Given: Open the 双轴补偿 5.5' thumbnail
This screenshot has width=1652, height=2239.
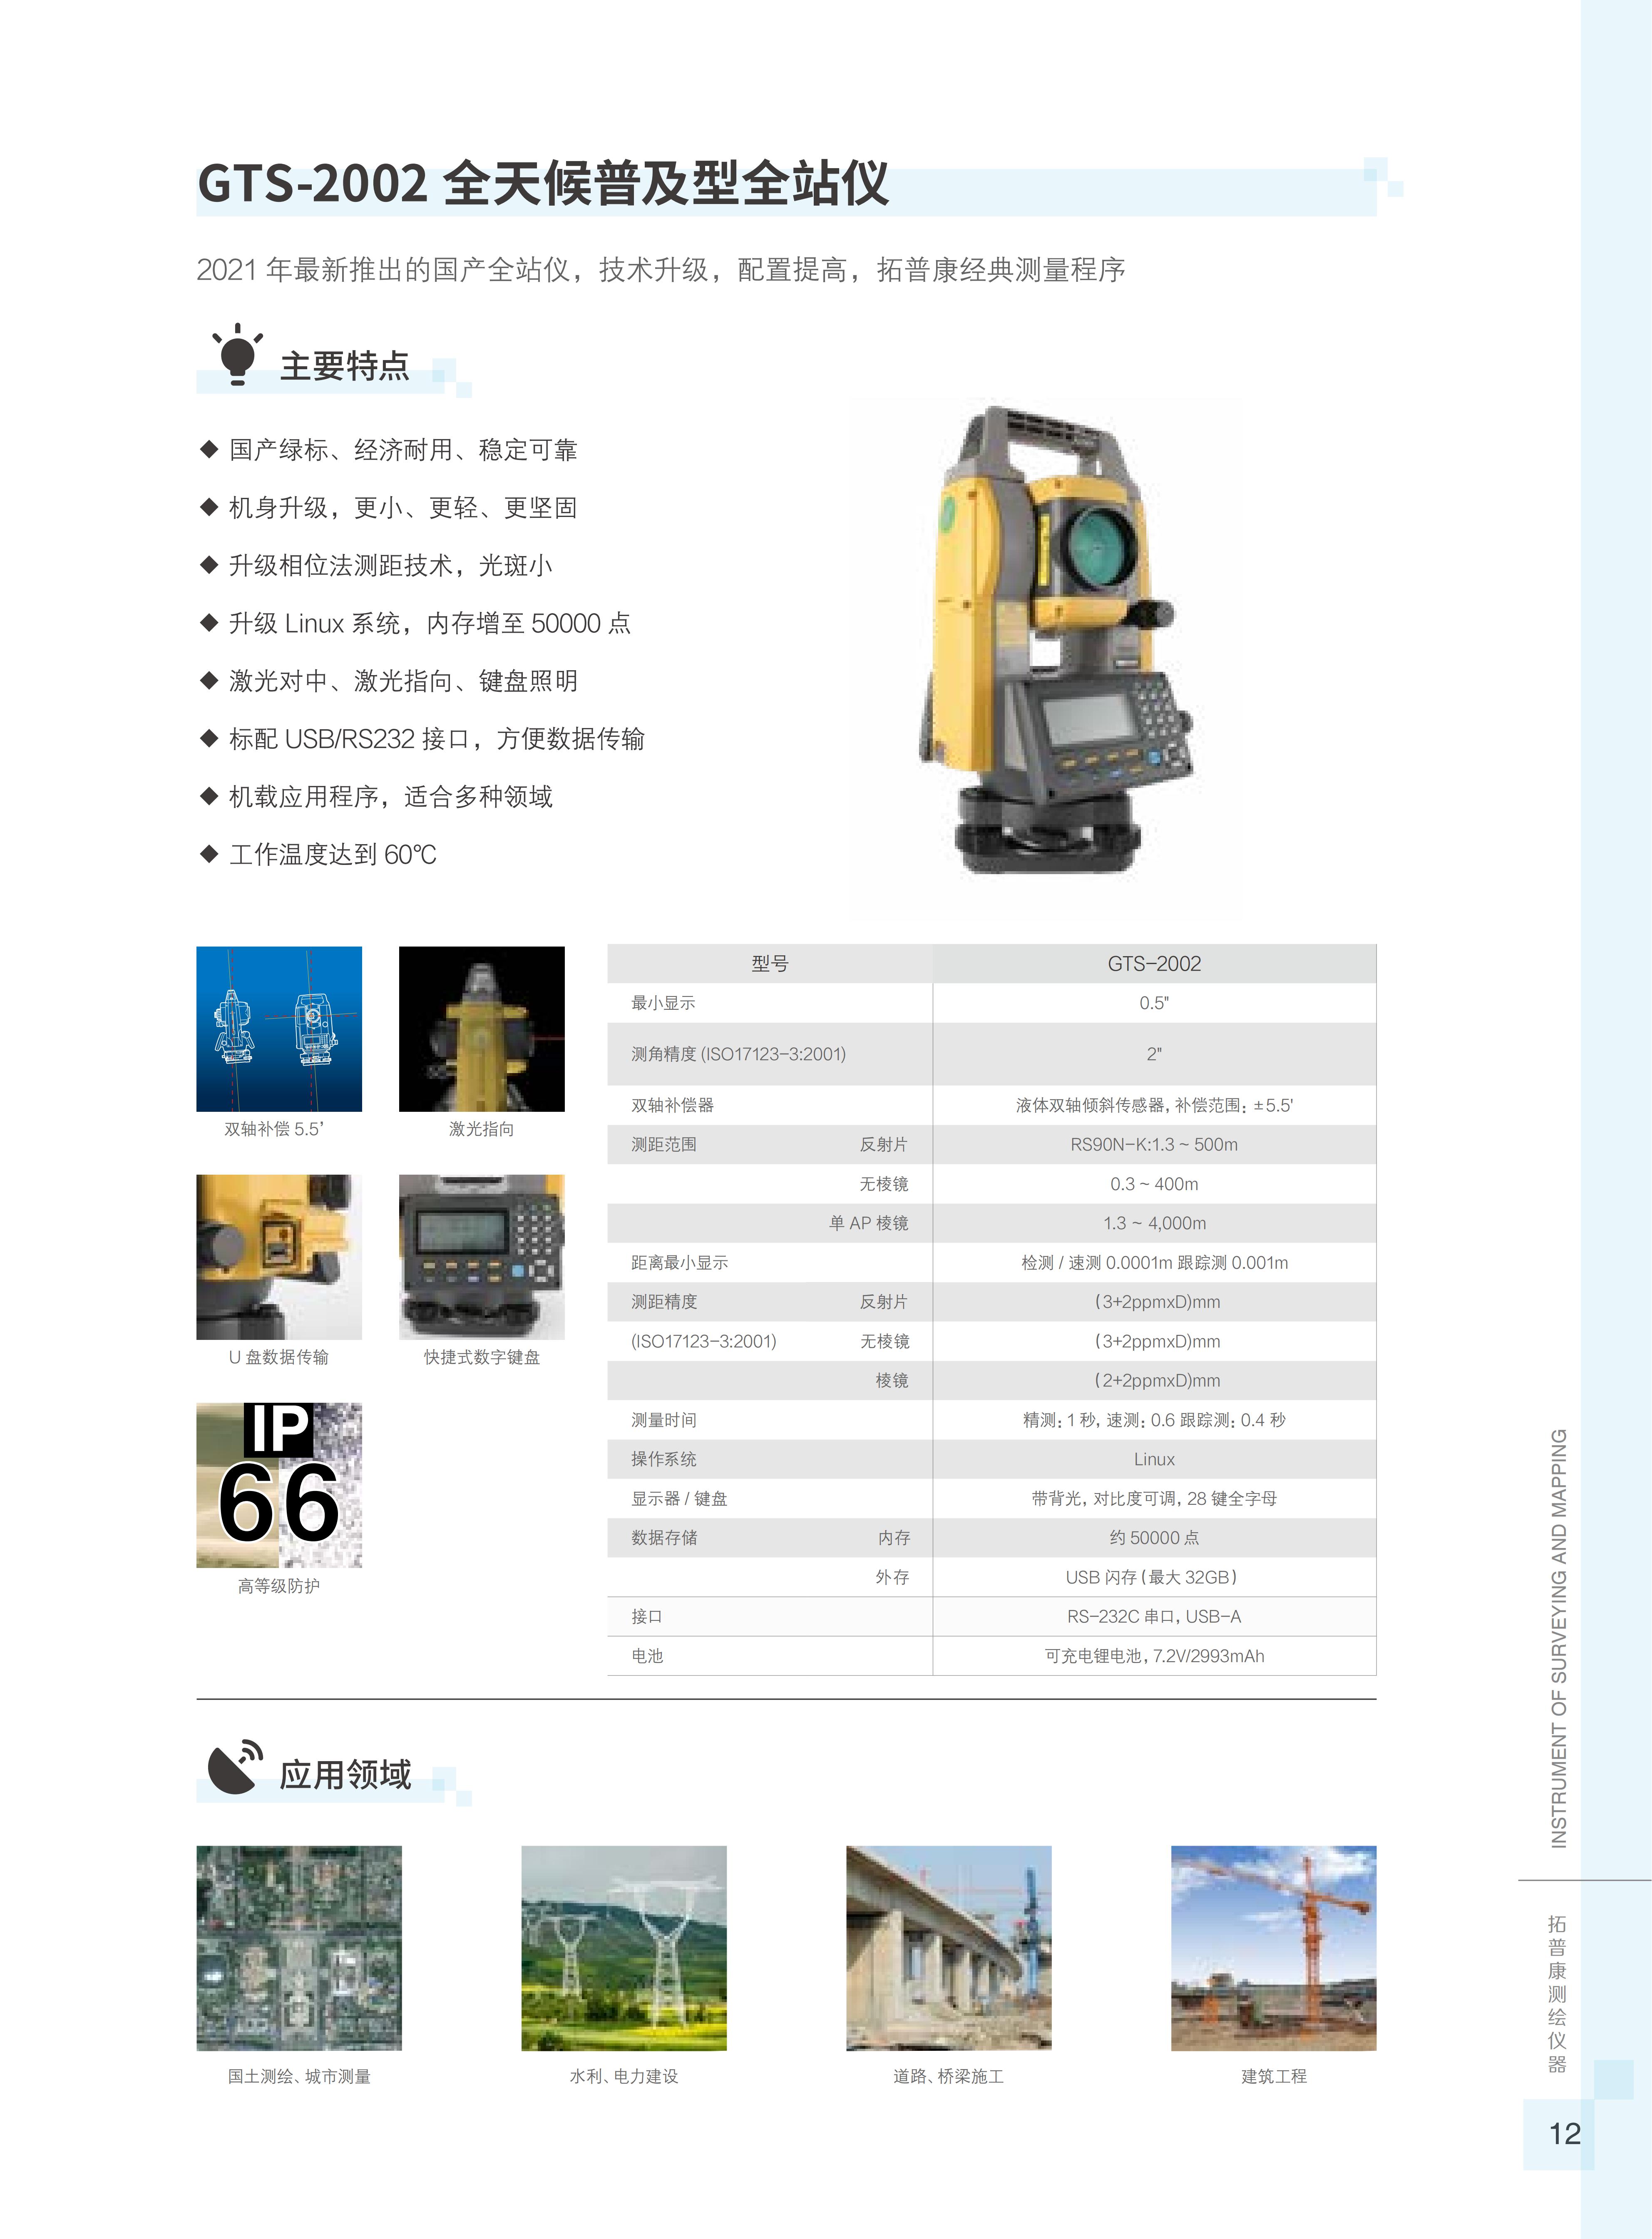Looking at the screenshot, I should click(279, 1028).
